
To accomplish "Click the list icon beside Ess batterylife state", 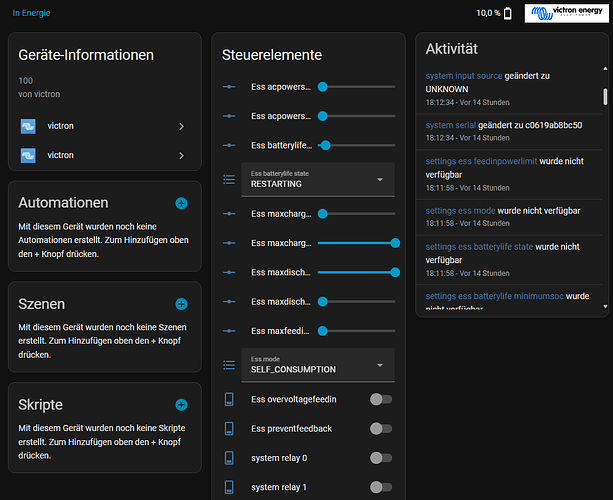I will [x=229, y=180].
